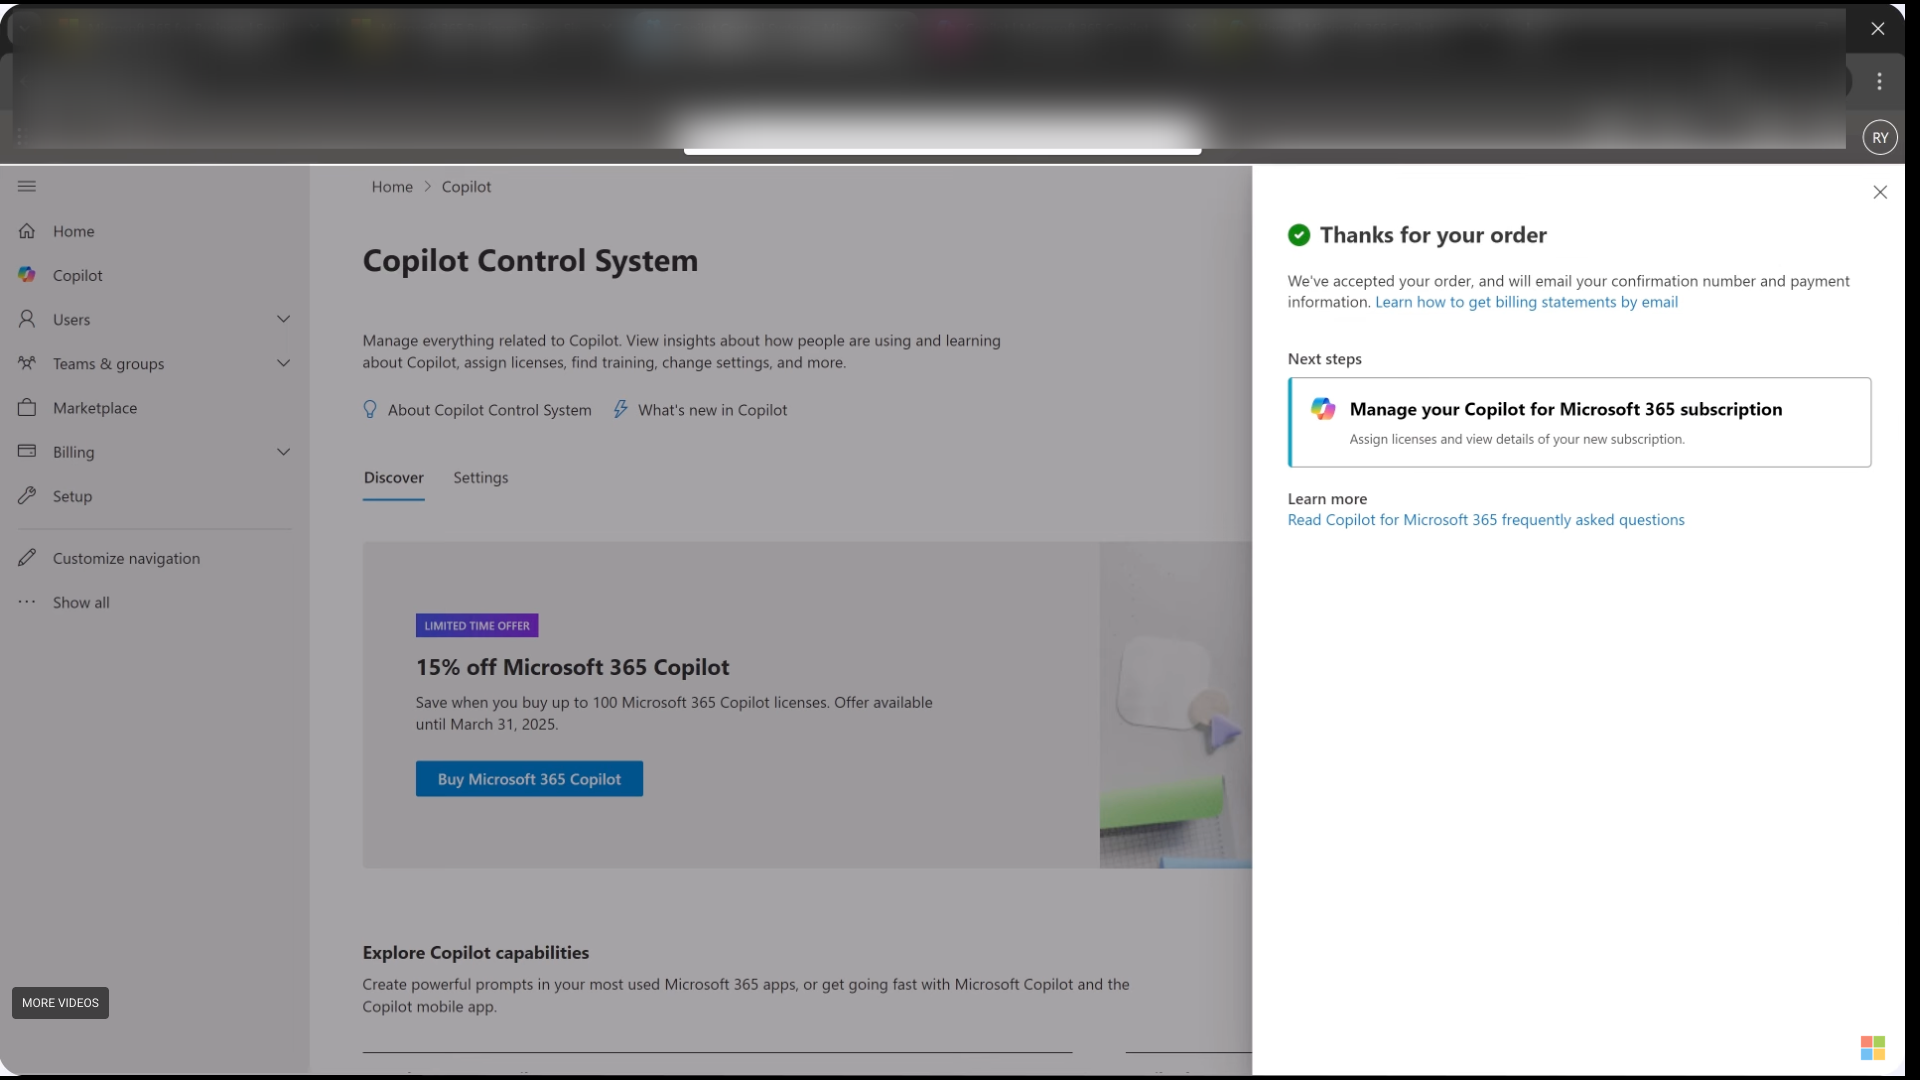Expand the Billing section chevron
Viewport: 1920px width, 1080px height.
point(283,452)
